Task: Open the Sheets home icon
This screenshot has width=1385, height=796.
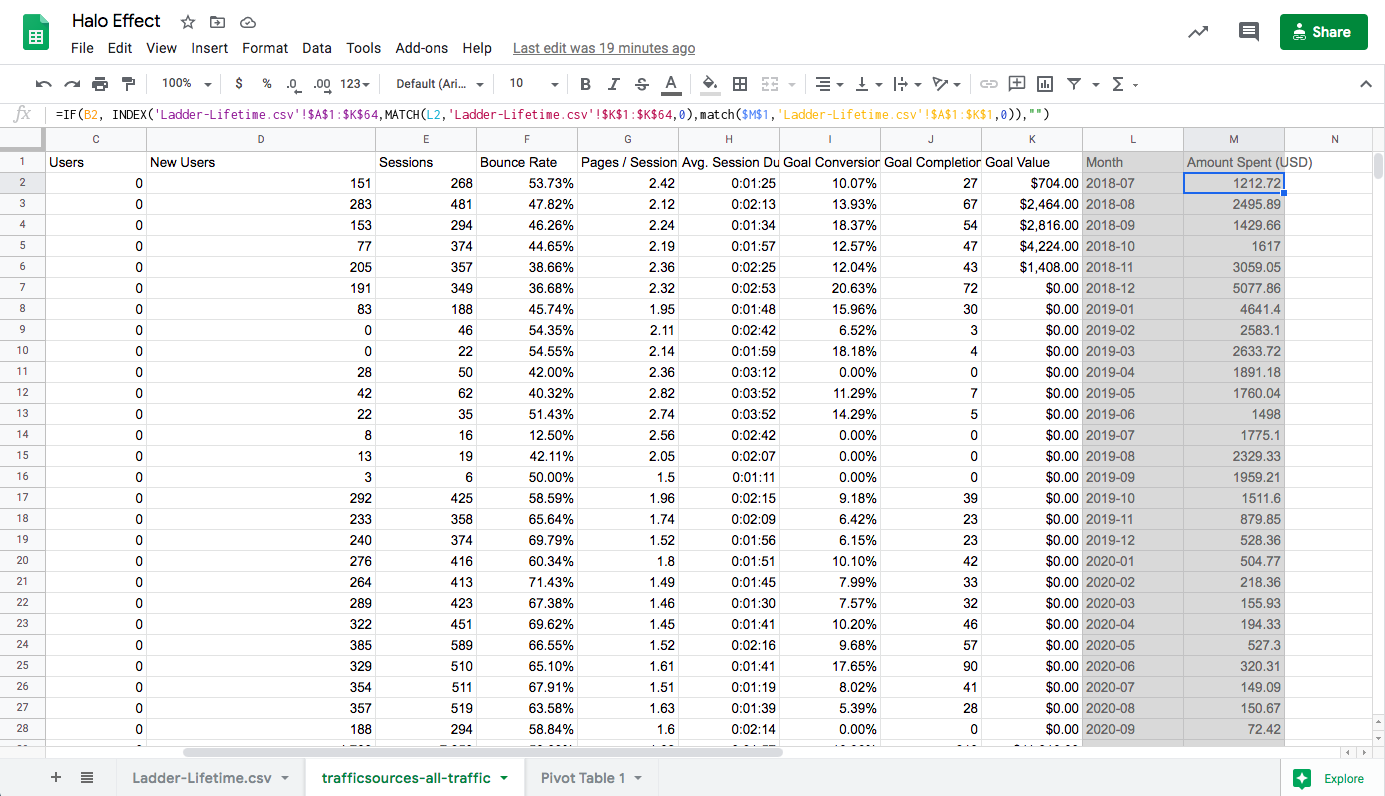Action: click(x=37, y=33)
